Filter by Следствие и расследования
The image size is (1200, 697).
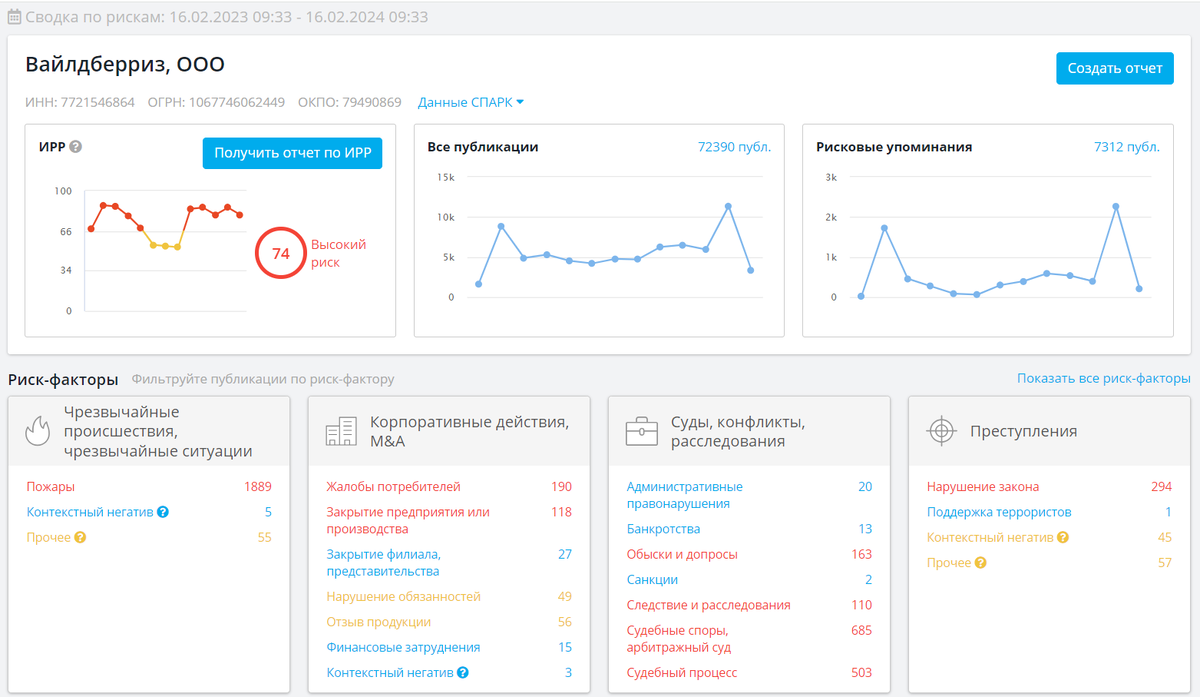pyautogui.click(x=708, y=605)
